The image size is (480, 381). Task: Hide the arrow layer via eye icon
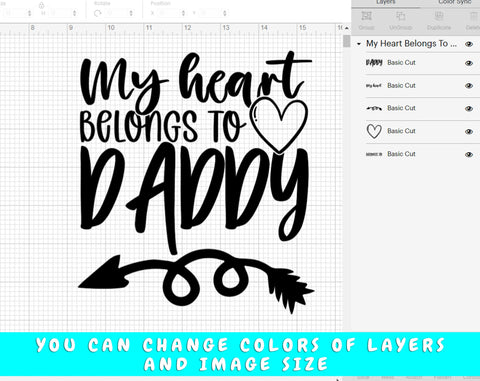pyautogui.click(x=469, y=109)
